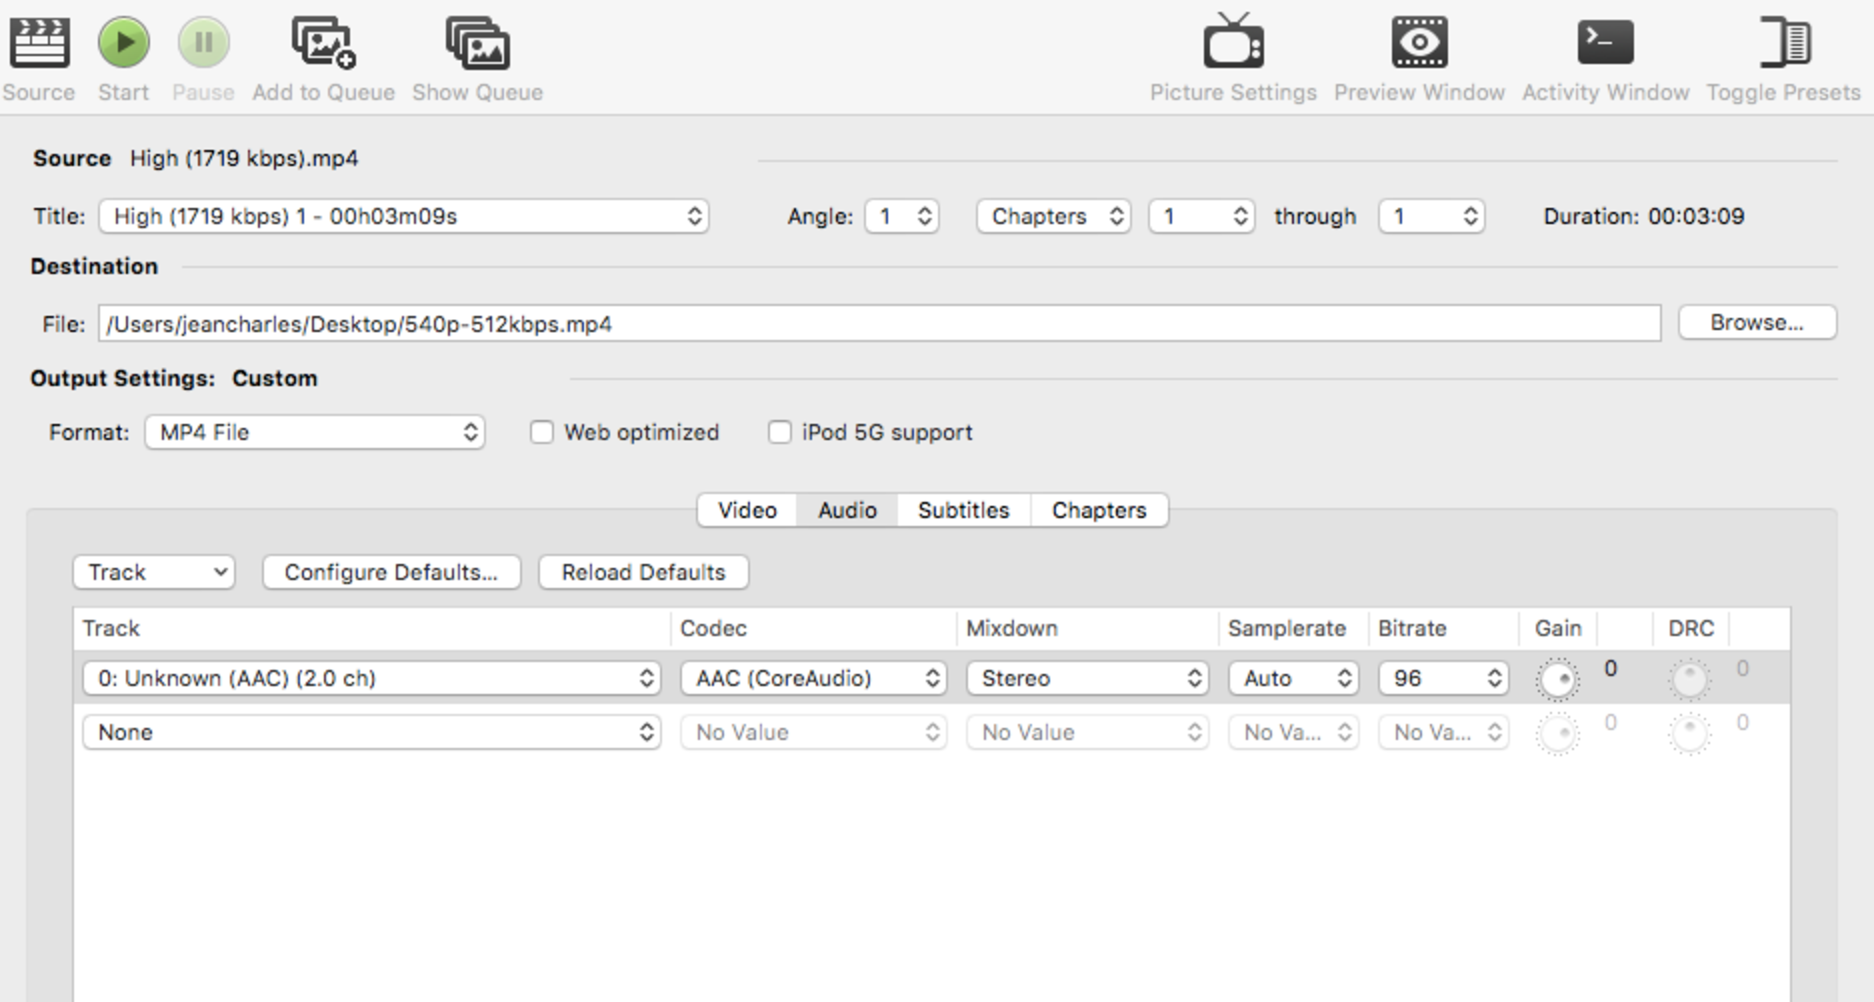Open the Stereo mixdown dropdown
This screenshot has width=1874, height=1002.
point(1087,678)
